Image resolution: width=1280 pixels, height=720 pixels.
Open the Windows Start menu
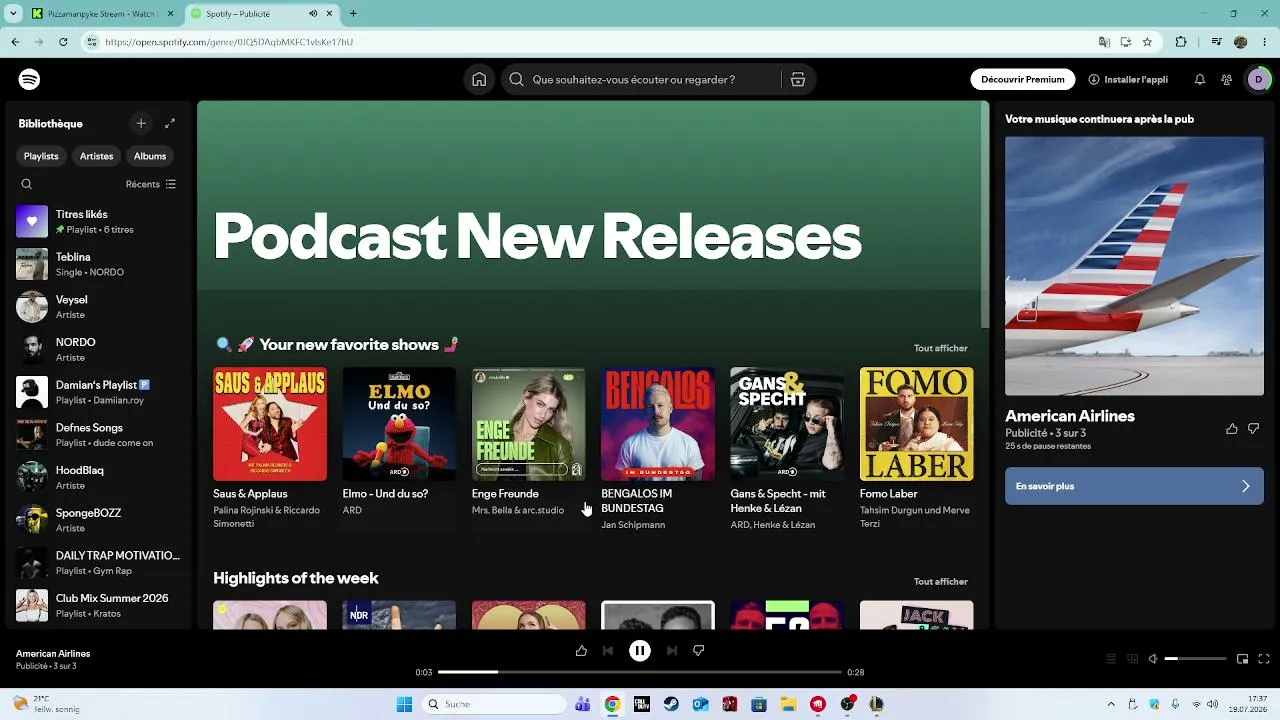coord(404,704)
